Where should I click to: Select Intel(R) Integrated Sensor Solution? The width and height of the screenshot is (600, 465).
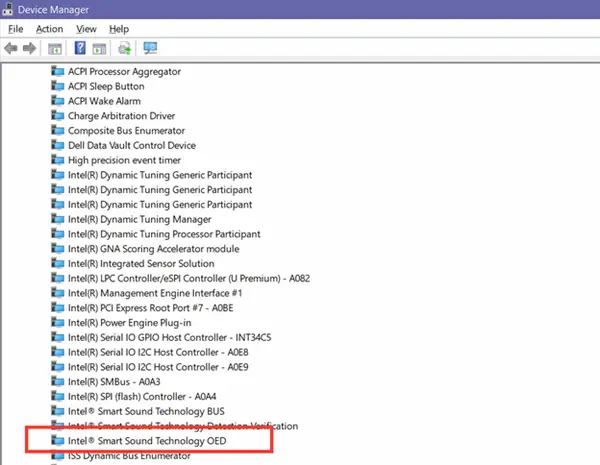tap(141, 264)
